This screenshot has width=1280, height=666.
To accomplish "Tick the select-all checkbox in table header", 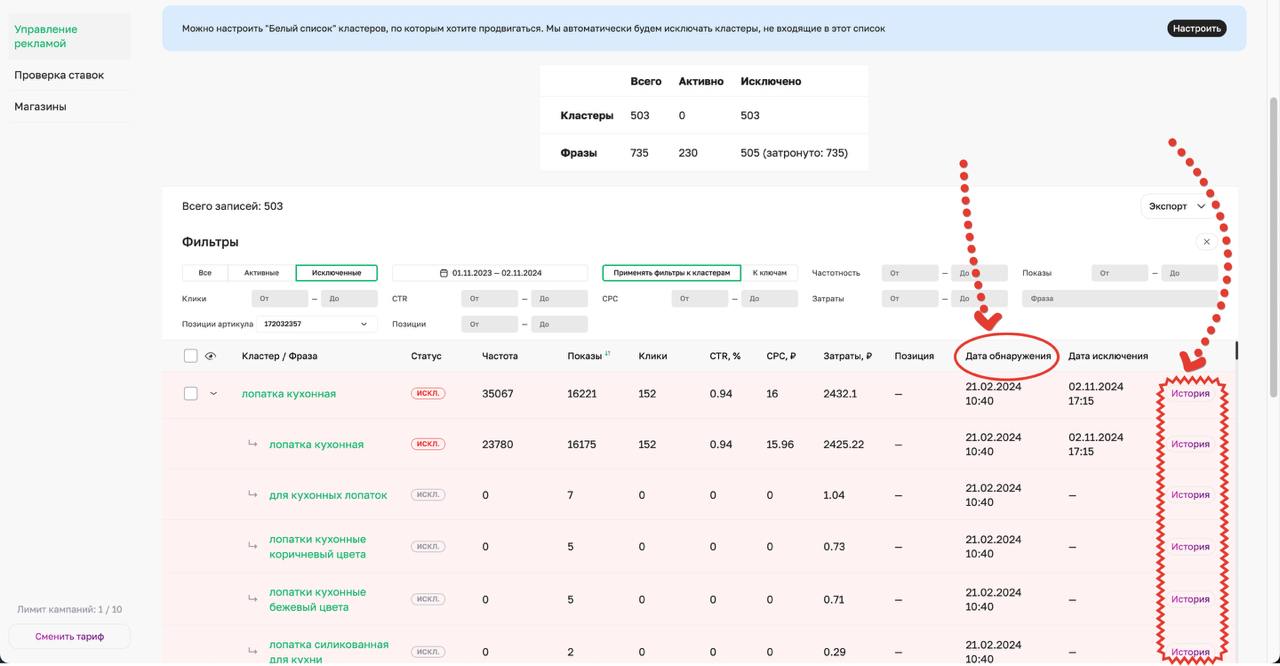I will 191,356.
